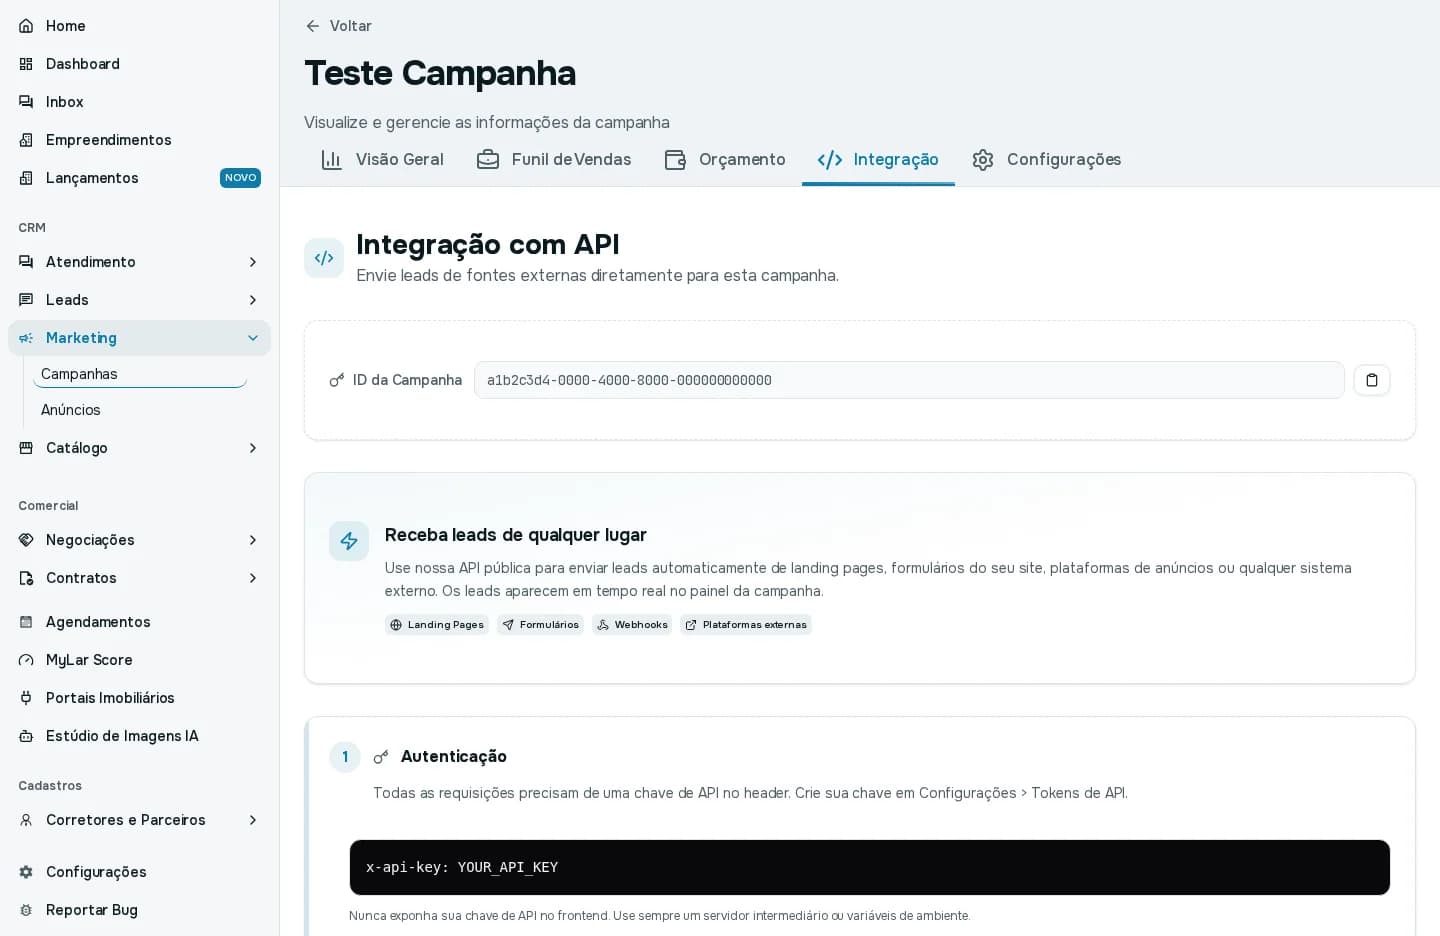Click the "Autenticação" step heading

(454, 757)
